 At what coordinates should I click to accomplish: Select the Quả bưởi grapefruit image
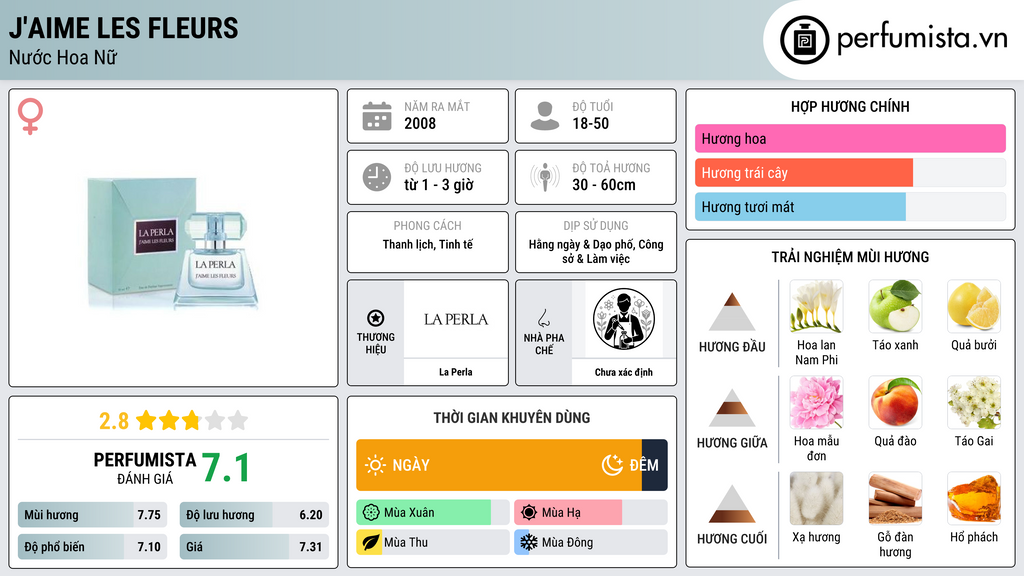(x=974, y=306)
